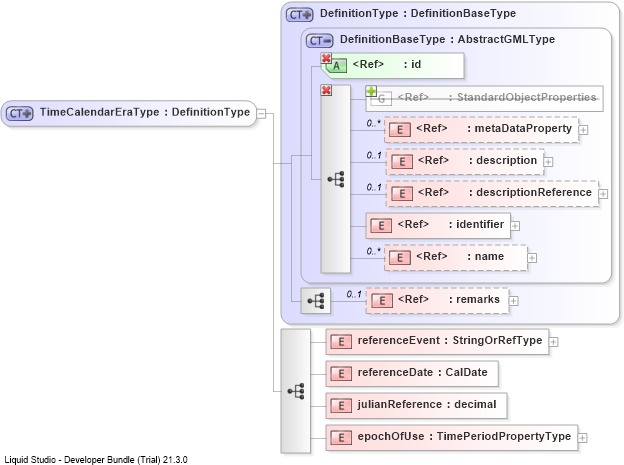The height and width of the screenshot is (465, 624).
Task: Click the 0..* cardinality of metaDataProperty
Action: click(374, 123)
